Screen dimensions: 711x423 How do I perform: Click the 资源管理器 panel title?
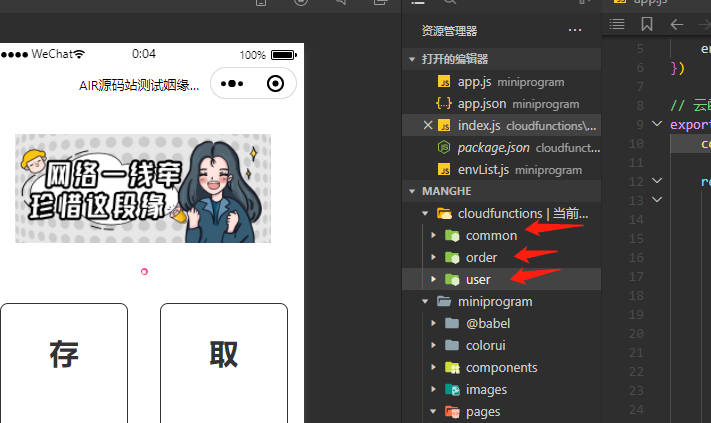(449, 31)
